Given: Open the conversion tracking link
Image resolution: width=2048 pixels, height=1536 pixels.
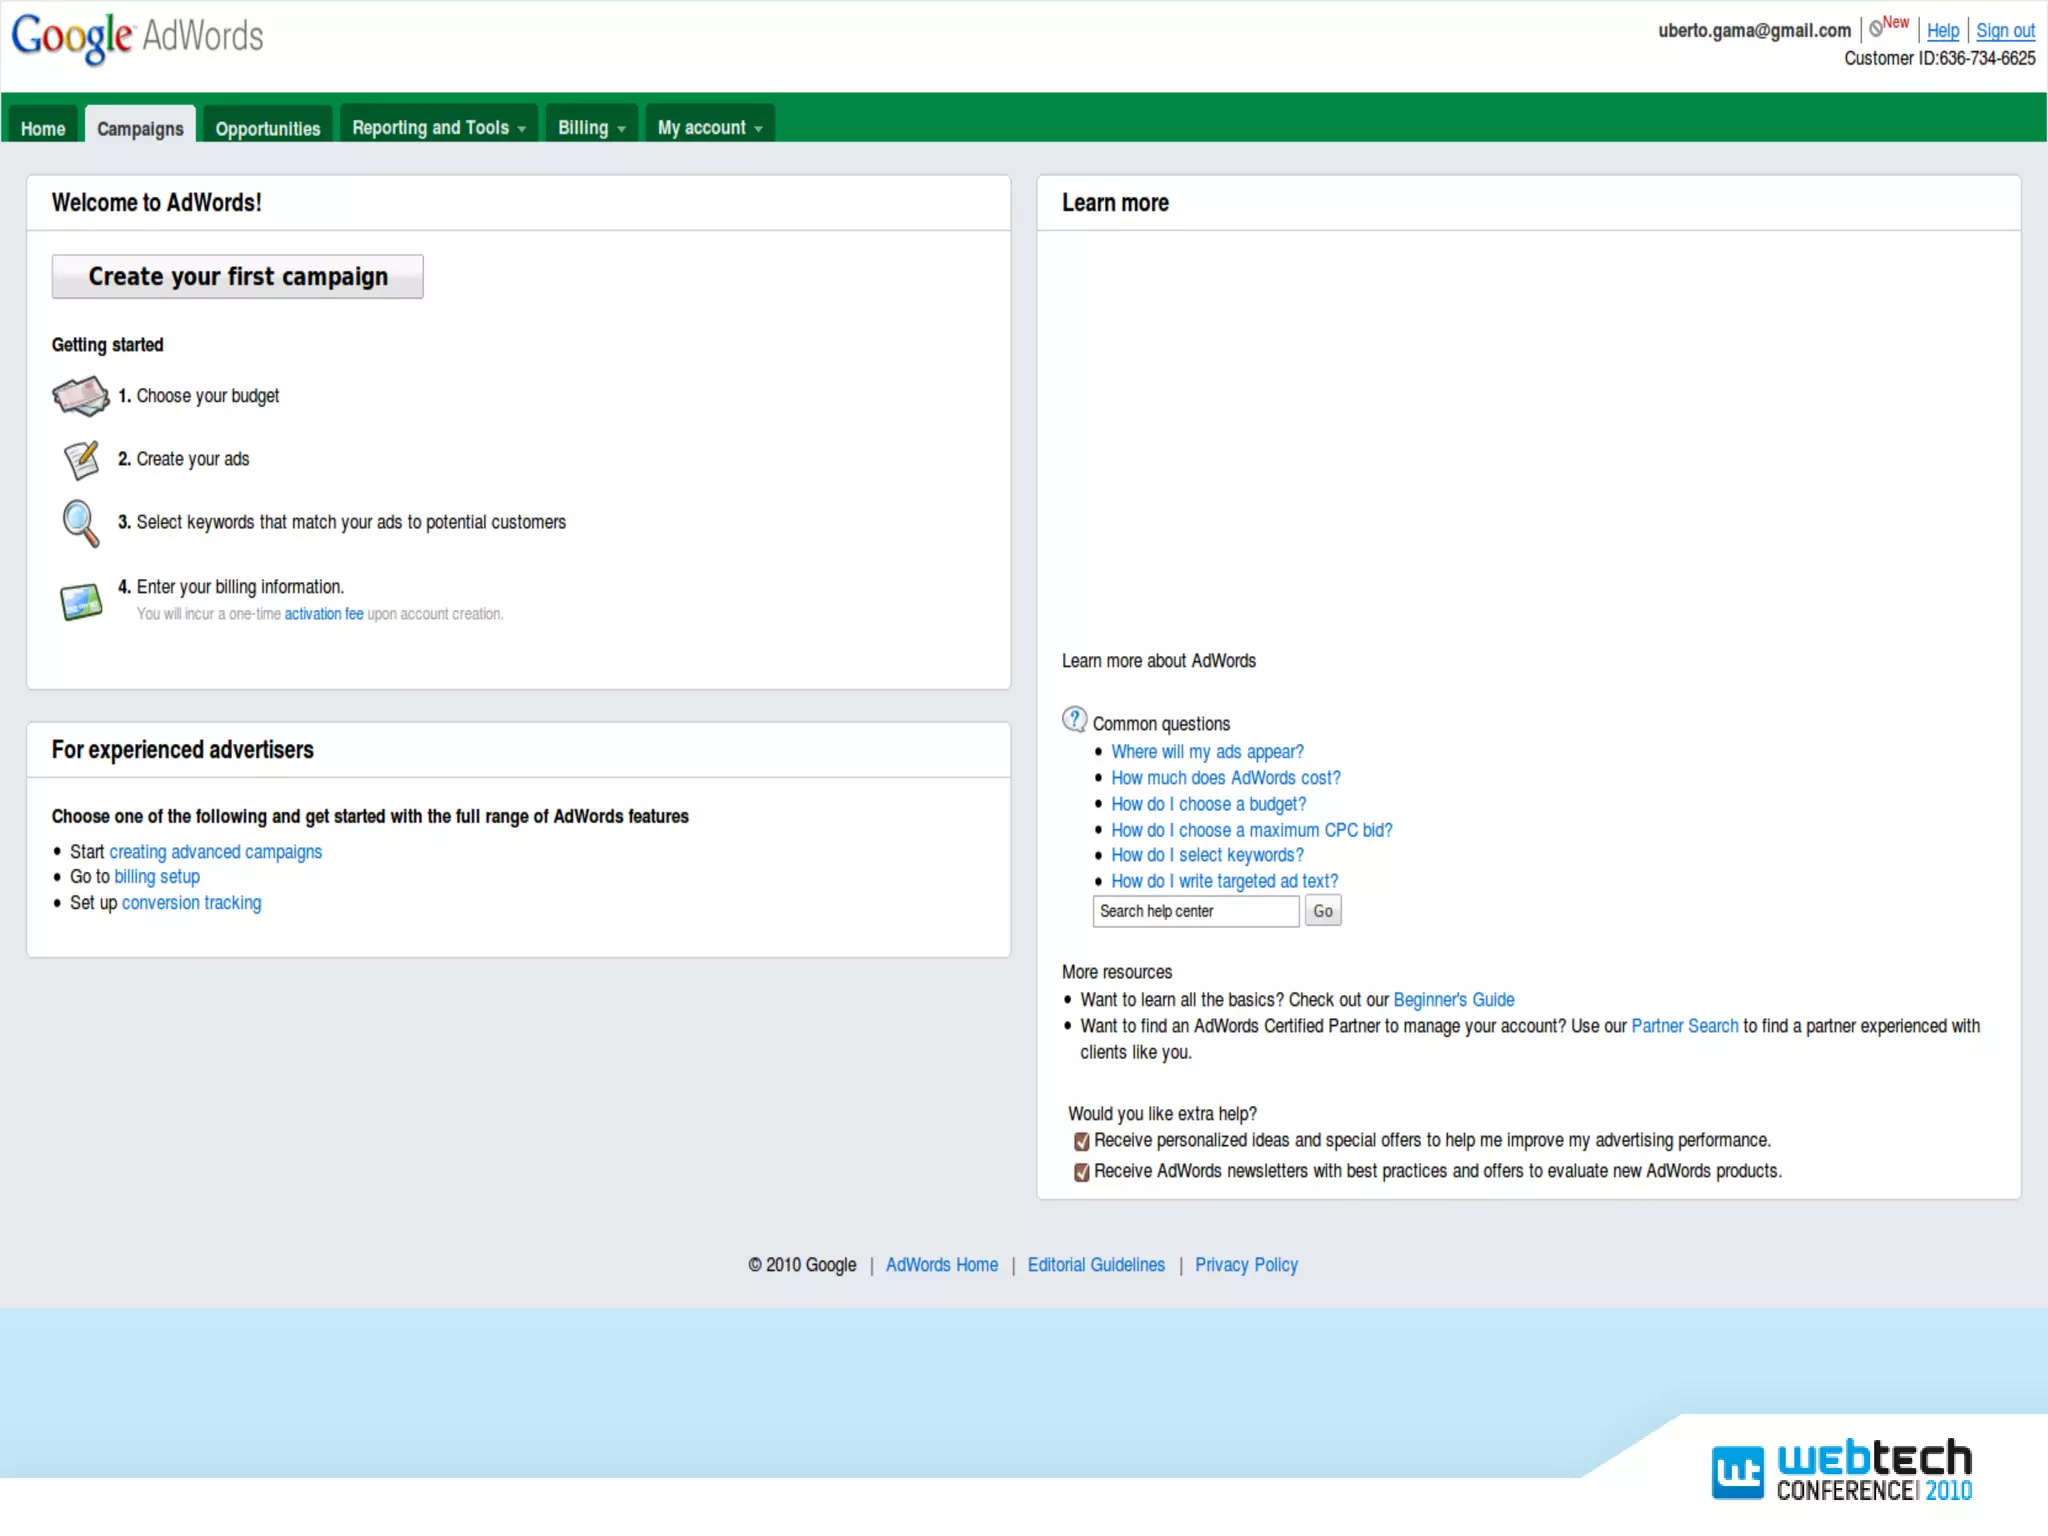Looking at the screenshot, I should point(191,903).
